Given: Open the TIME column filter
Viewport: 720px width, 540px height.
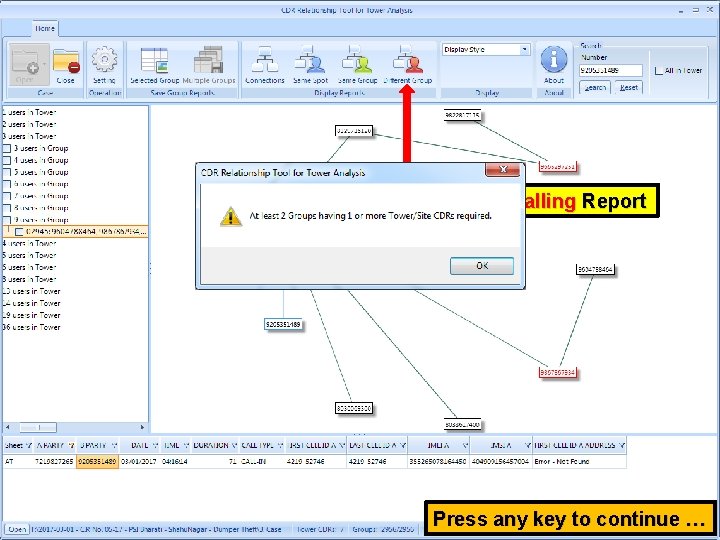Looking at the screenshot, I should (x=186, y=445).
